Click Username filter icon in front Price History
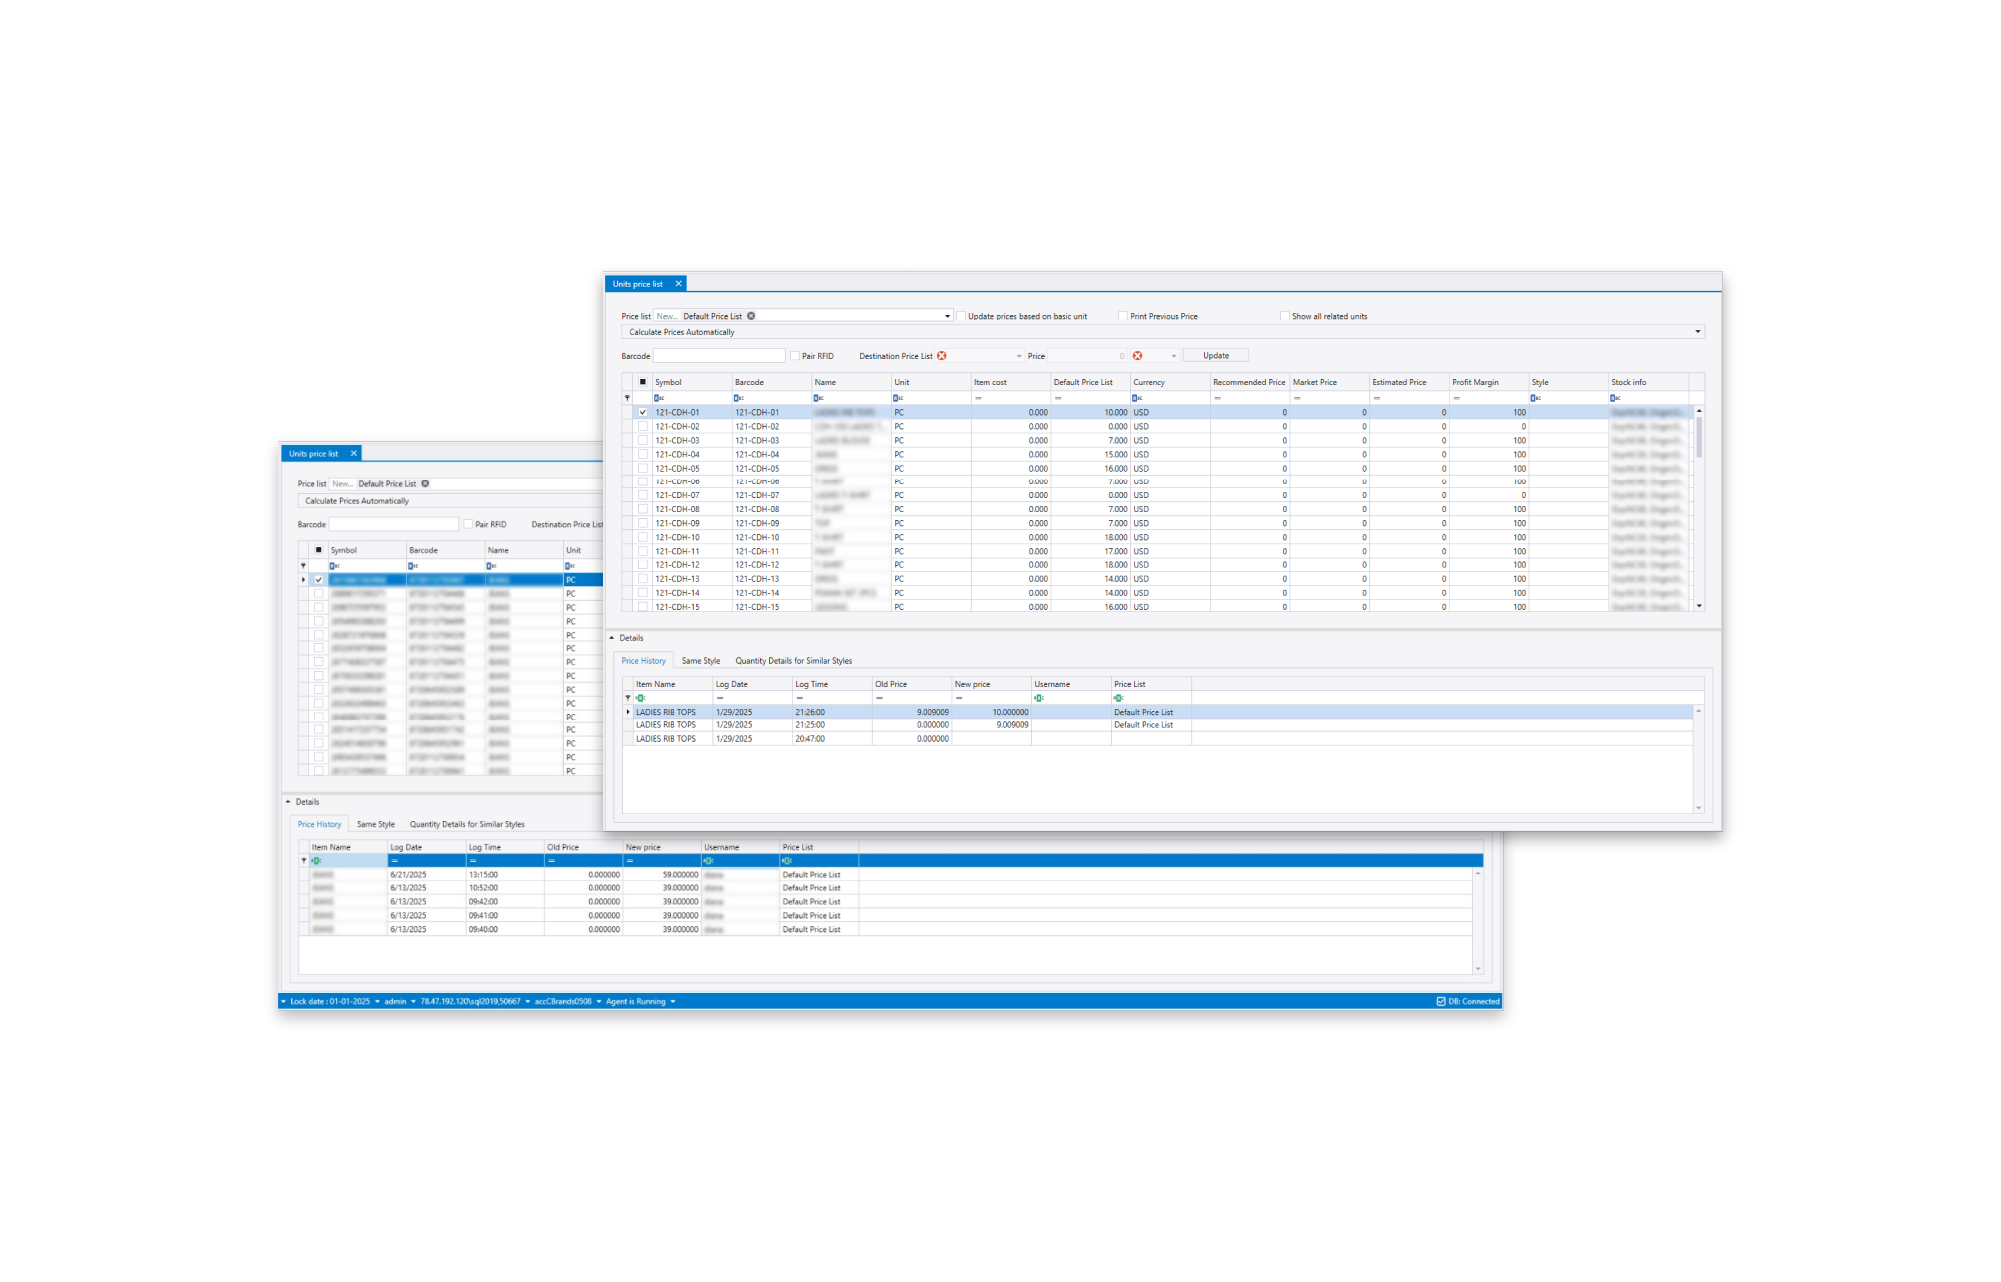This screenshot has height=1282, width=2001. pos(1039,698)
